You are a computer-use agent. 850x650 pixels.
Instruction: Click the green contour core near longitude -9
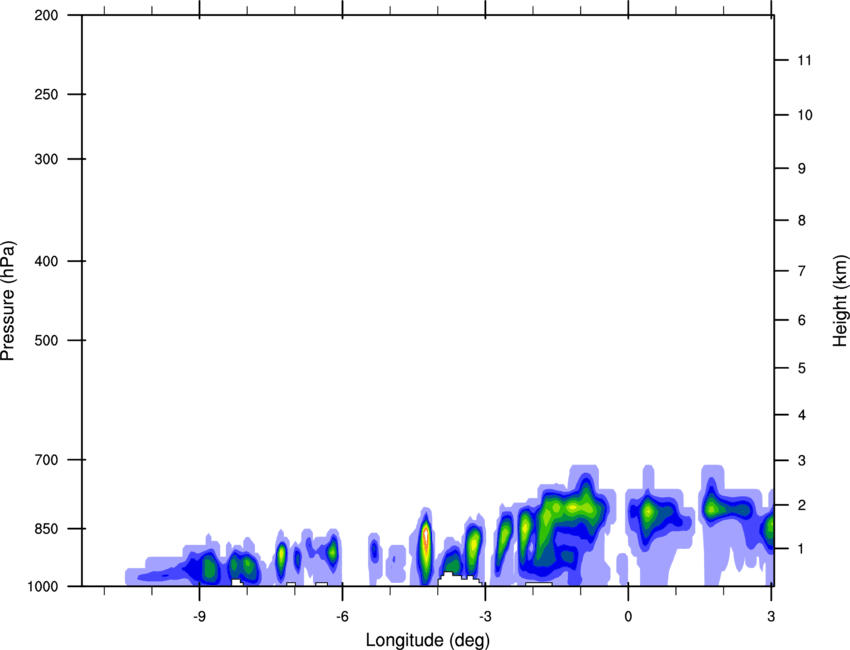(210, 568)
